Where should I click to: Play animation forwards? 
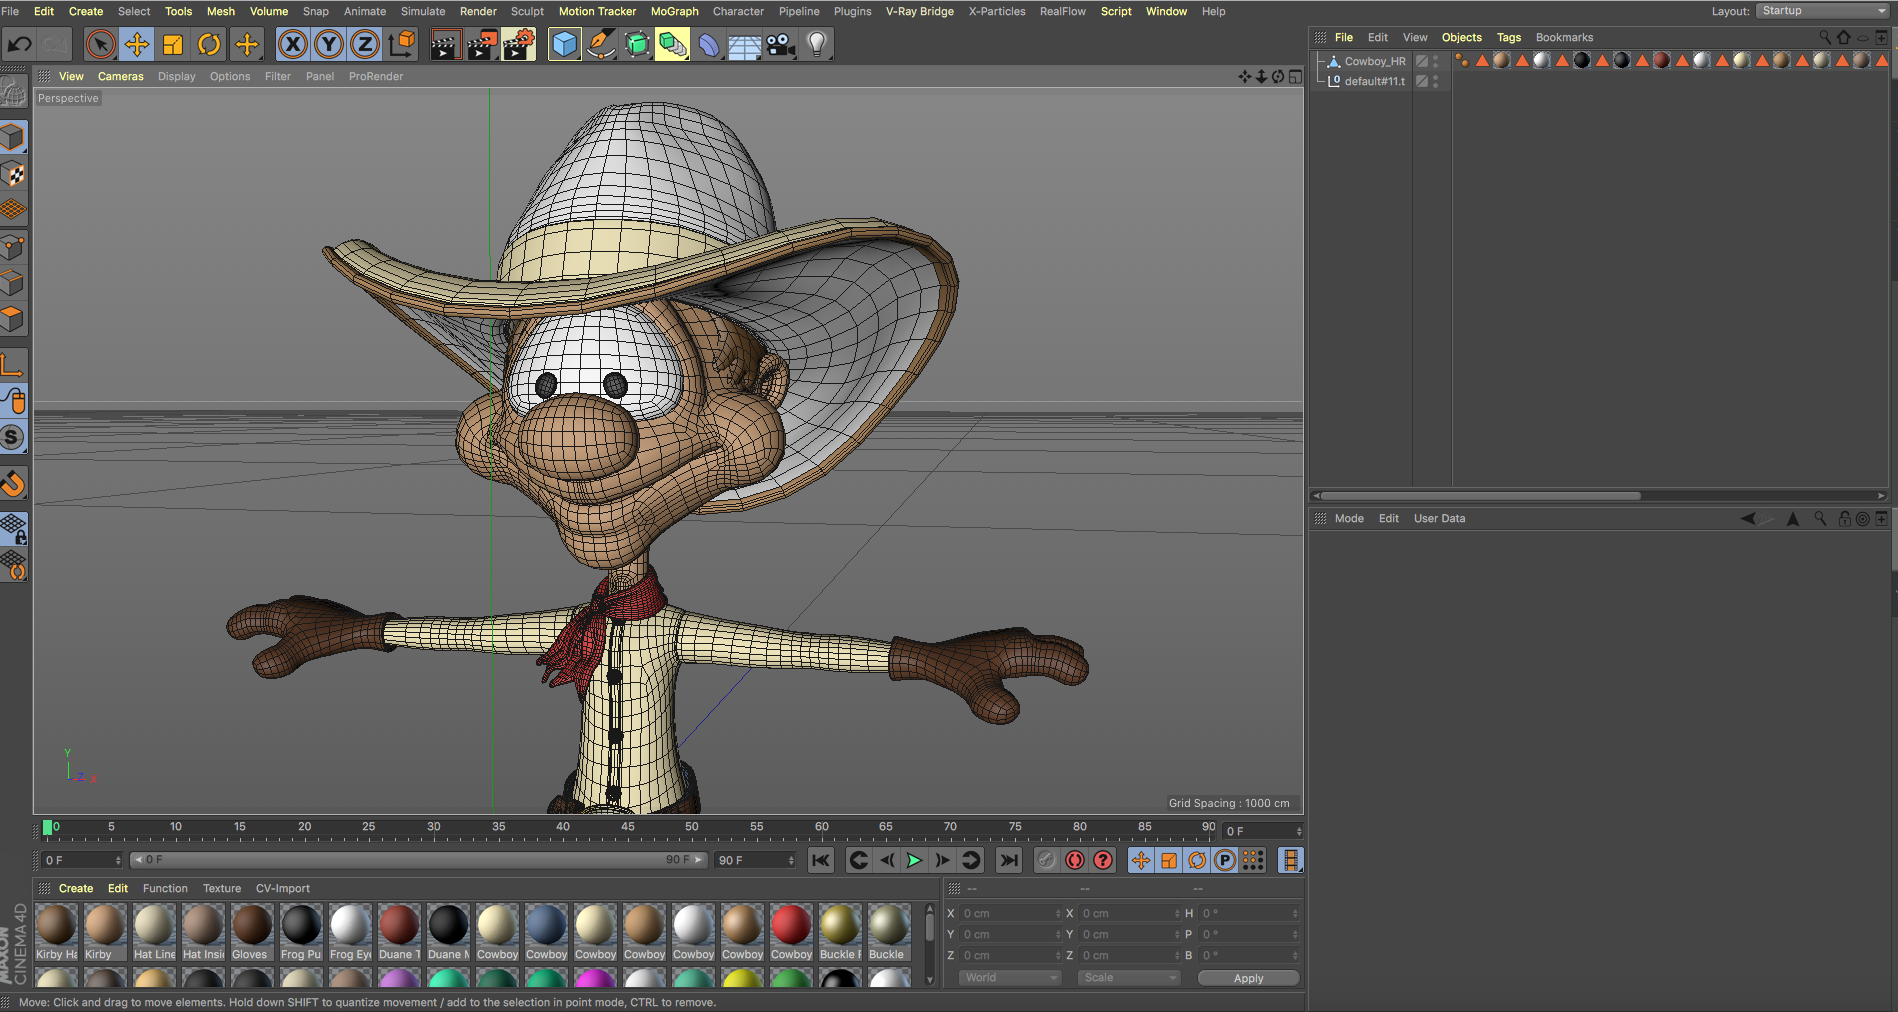click(914, 860)
